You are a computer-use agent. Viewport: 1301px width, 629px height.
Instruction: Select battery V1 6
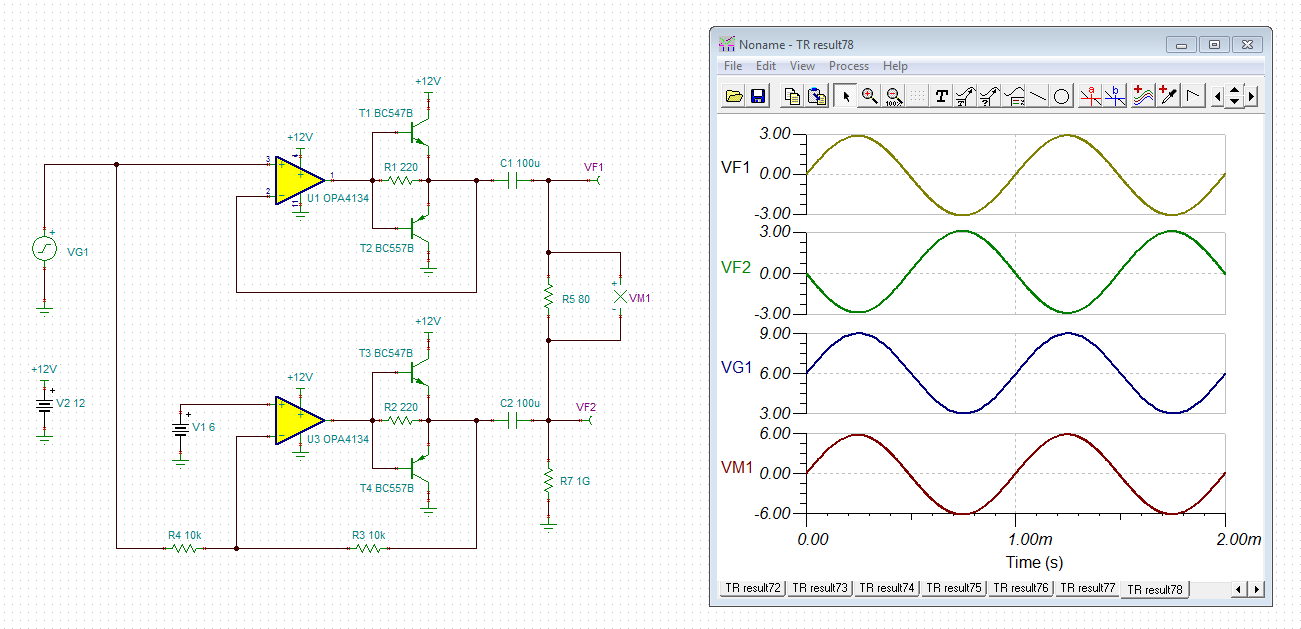(180, 429)
